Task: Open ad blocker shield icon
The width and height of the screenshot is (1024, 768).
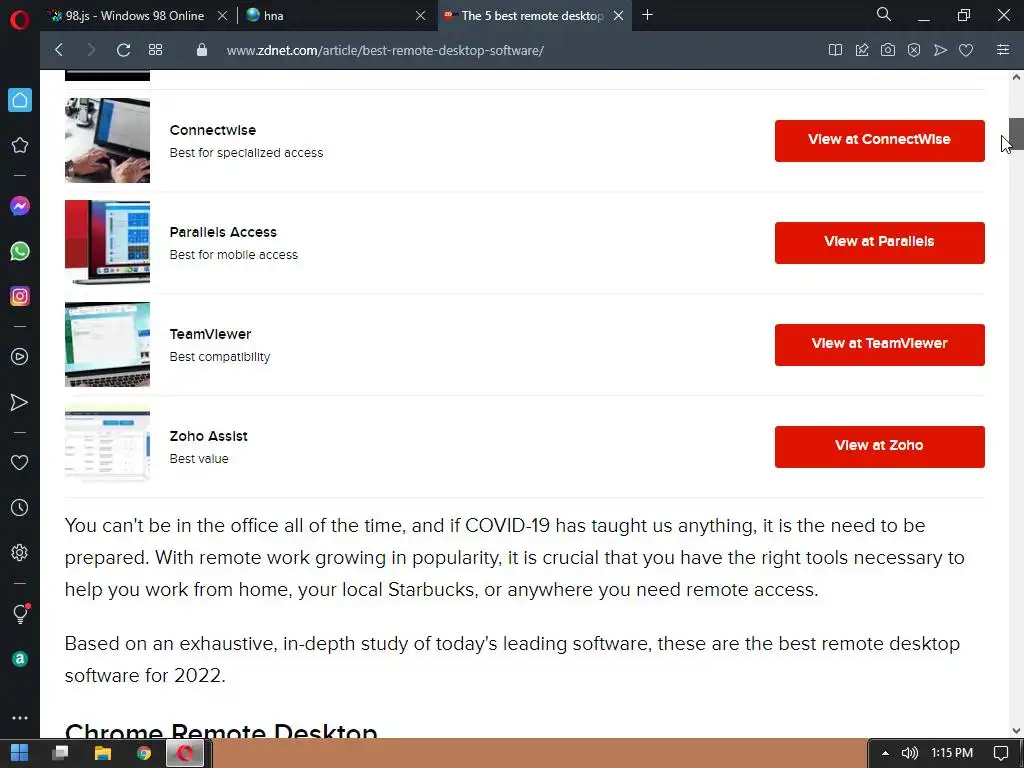Action: point(914,50)
